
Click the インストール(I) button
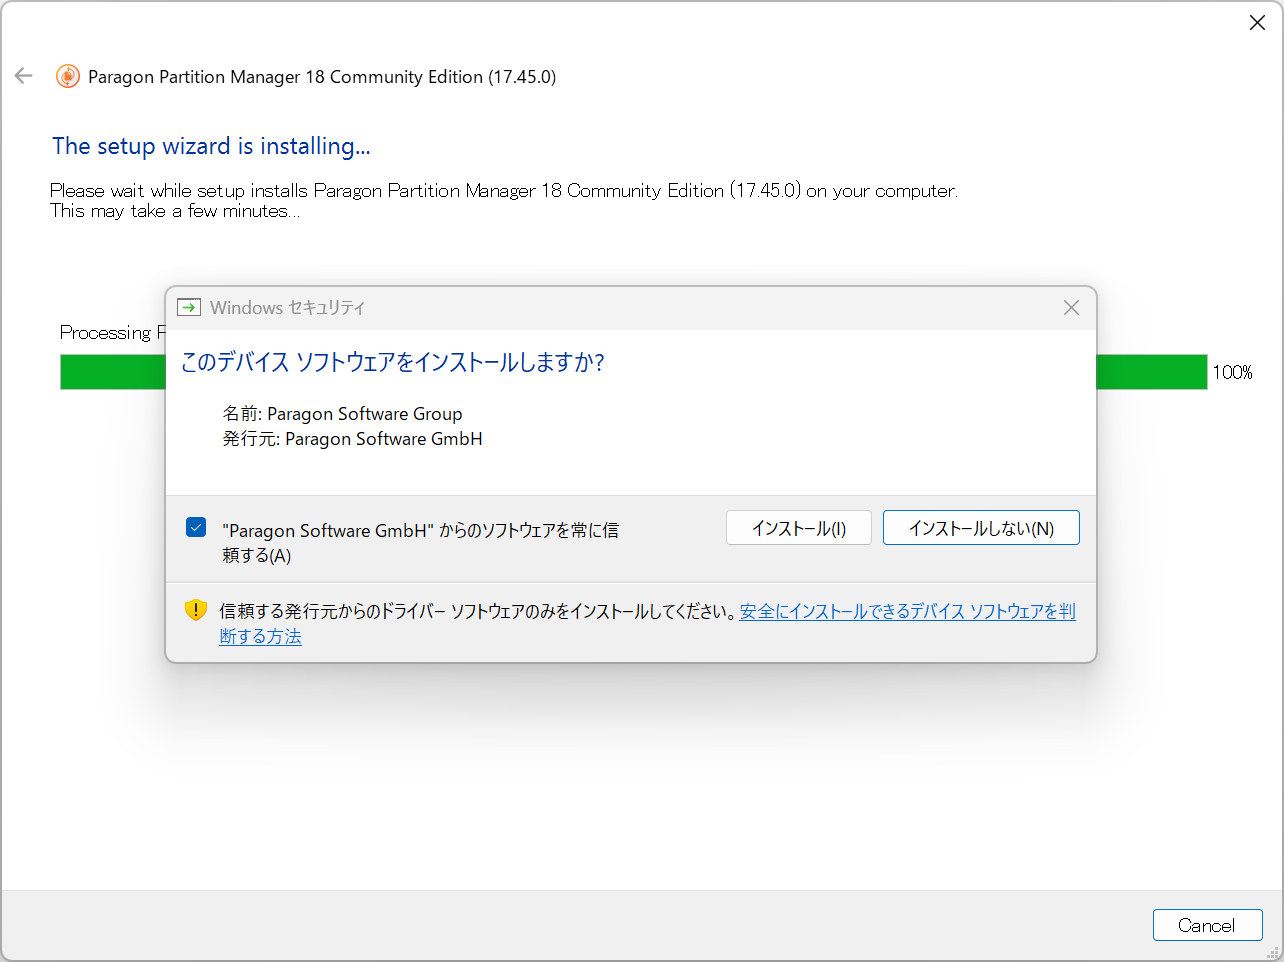tap(798, 527)
